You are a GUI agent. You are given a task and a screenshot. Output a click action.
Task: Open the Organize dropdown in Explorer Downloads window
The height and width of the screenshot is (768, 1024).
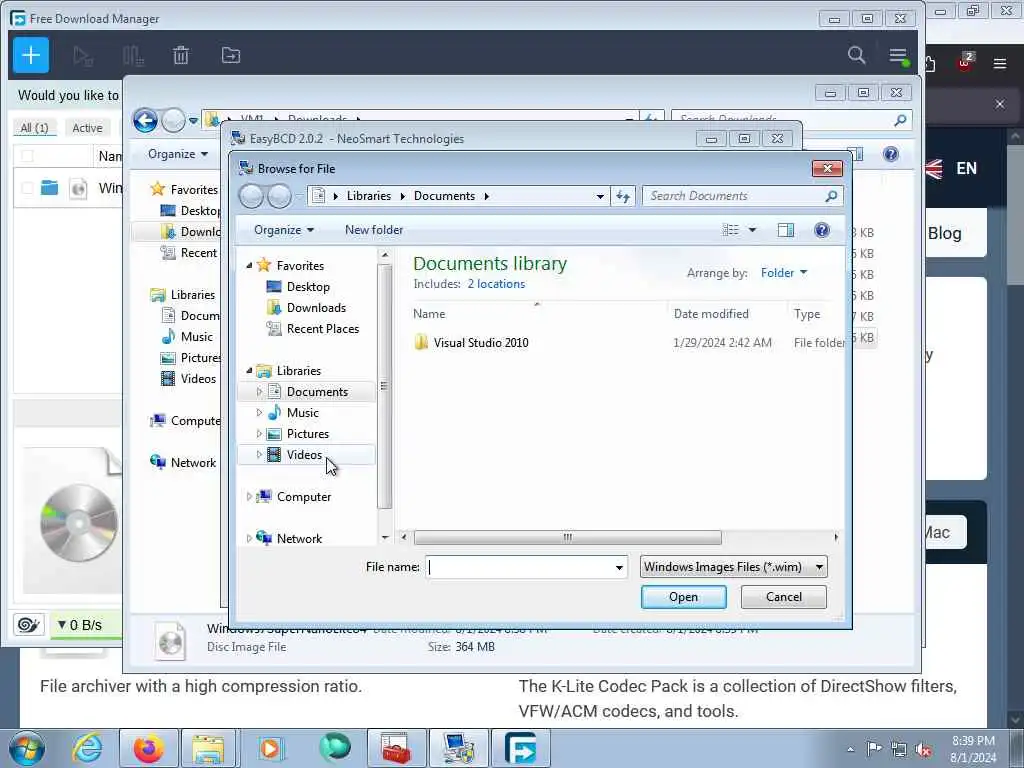point(177,154)
